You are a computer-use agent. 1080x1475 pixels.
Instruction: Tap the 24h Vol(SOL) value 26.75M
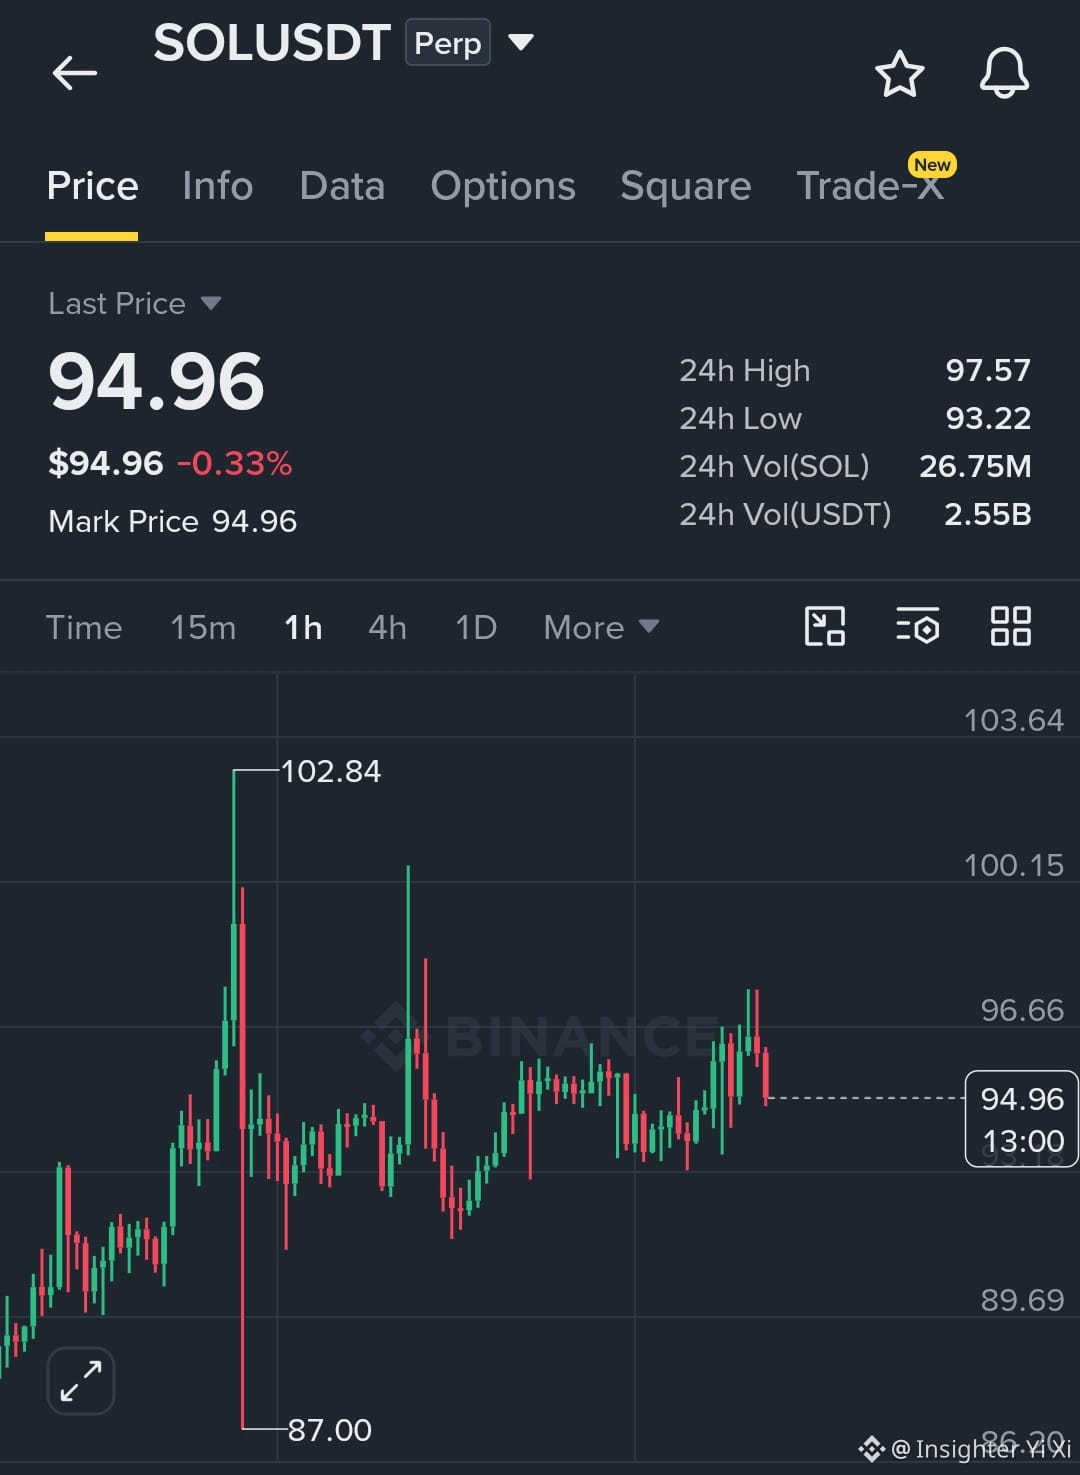point(975,466)
